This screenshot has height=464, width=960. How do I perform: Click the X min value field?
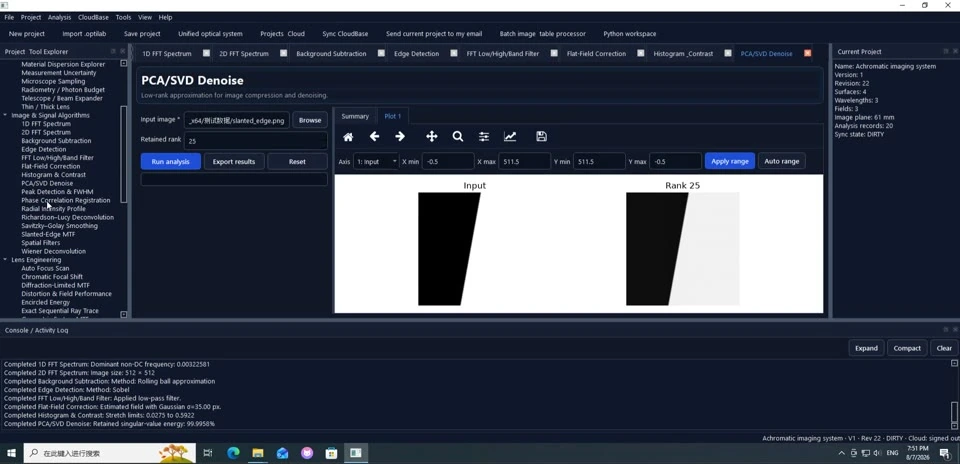(448, 162)
